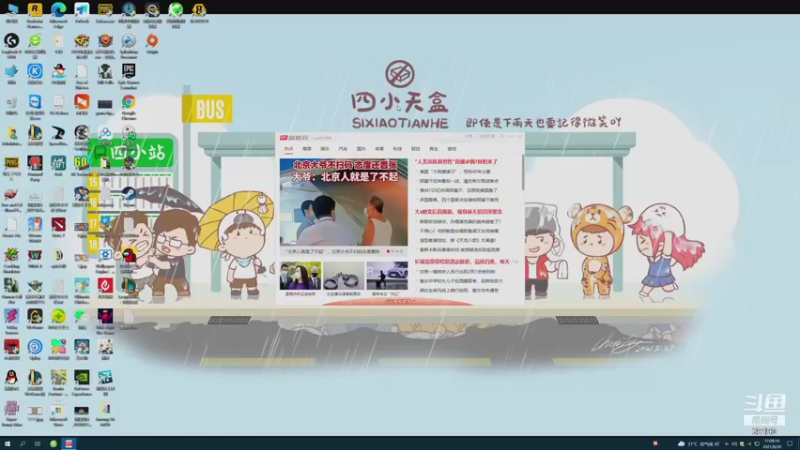Click the taskbar clock and date
The height and width of the screenshot is (450, 800).
pos(771,444)
